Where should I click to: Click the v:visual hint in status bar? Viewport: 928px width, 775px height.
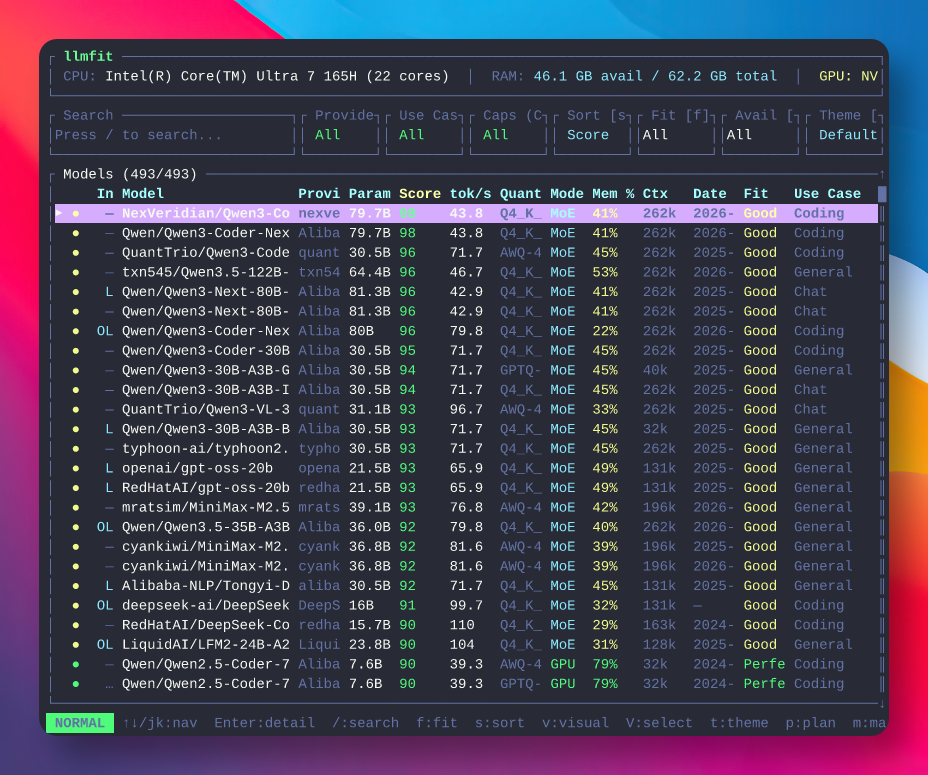575,723
